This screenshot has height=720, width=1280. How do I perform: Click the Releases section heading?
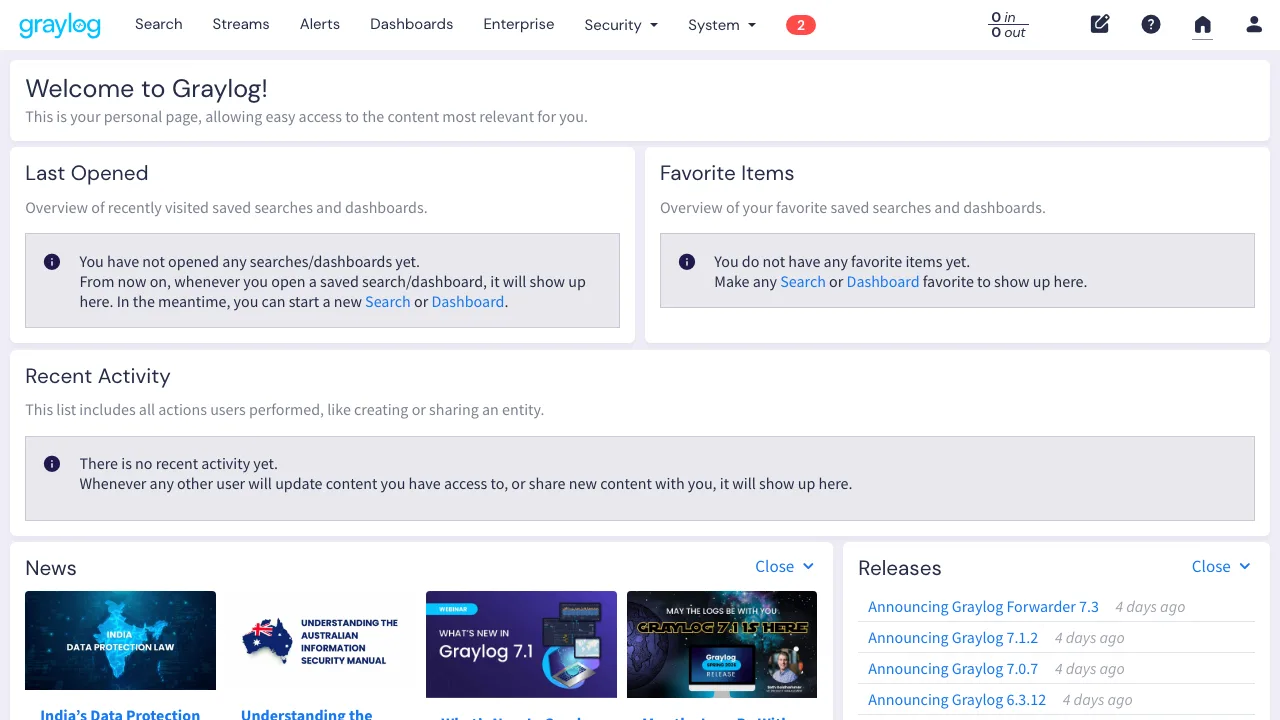(900, 568)
